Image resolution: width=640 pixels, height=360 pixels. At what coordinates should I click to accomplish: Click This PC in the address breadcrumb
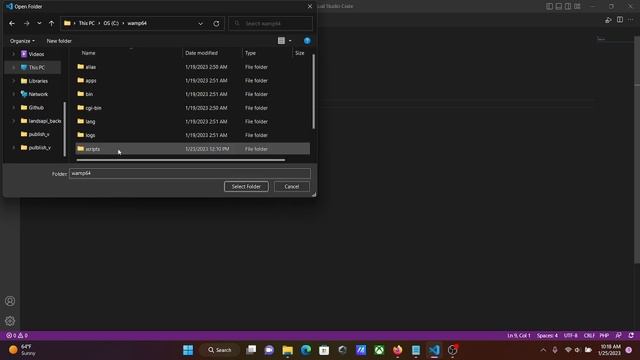click(87, 23)
